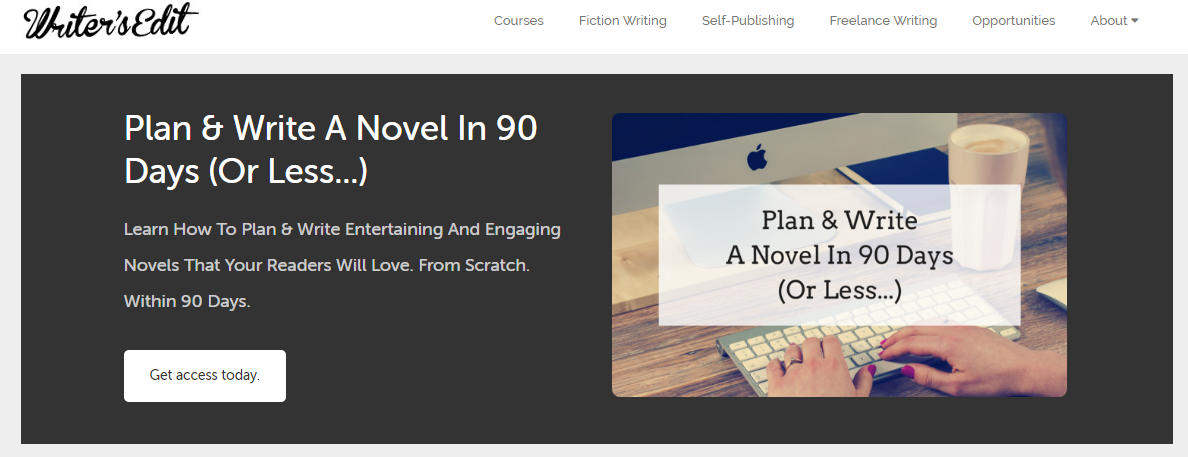Open the Freelance Writing page
Screen dimensions: 1188x457
[883, 21]
